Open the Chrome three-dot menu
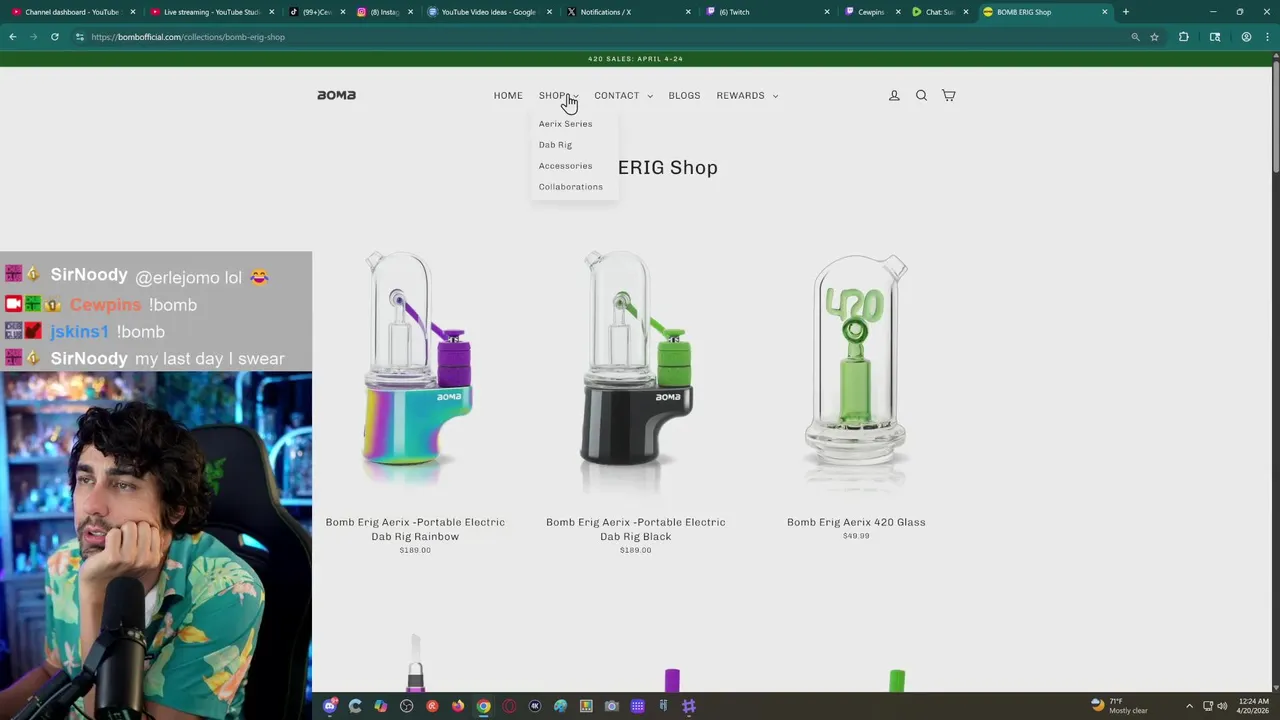This screenshot has width=1280, height=720. click(1268, 37)
